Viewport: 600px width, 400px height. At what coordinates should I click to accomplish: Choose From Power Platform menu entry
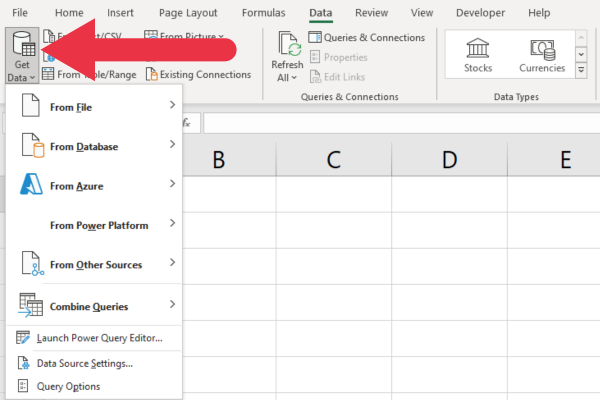pyautogui.click(x=94, y=224)
